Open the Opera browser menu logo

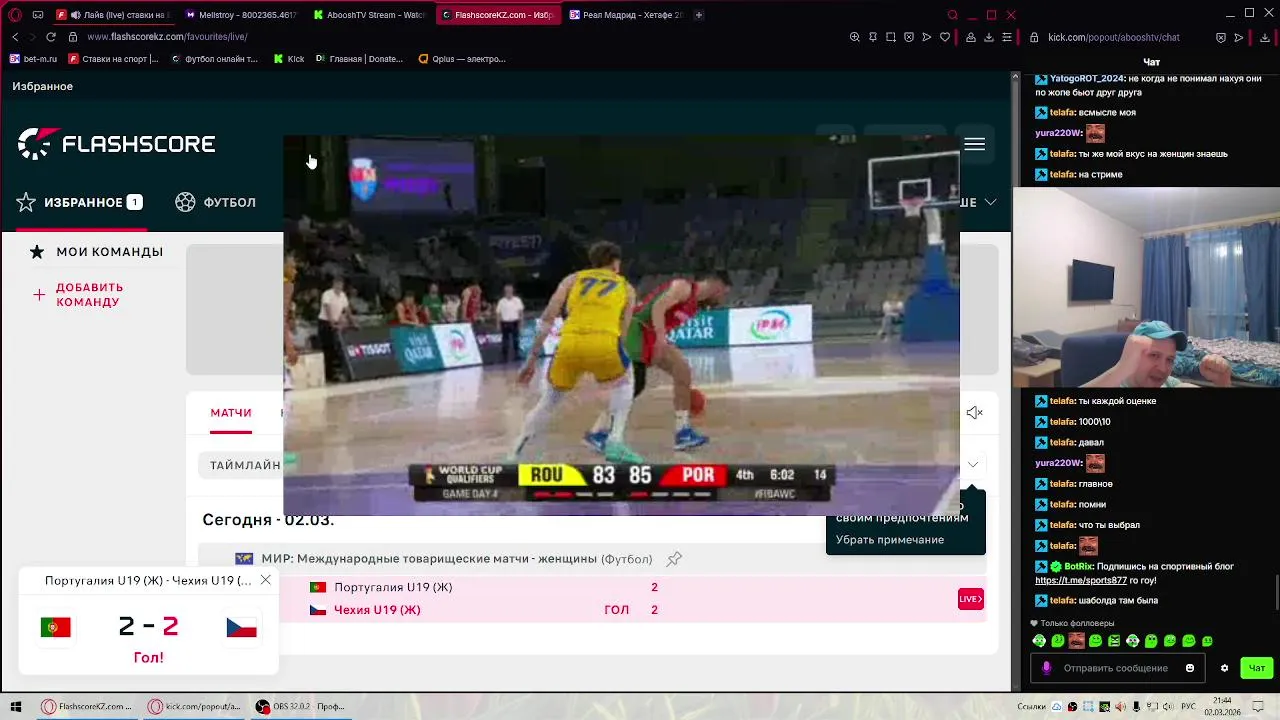click(14, 15)
